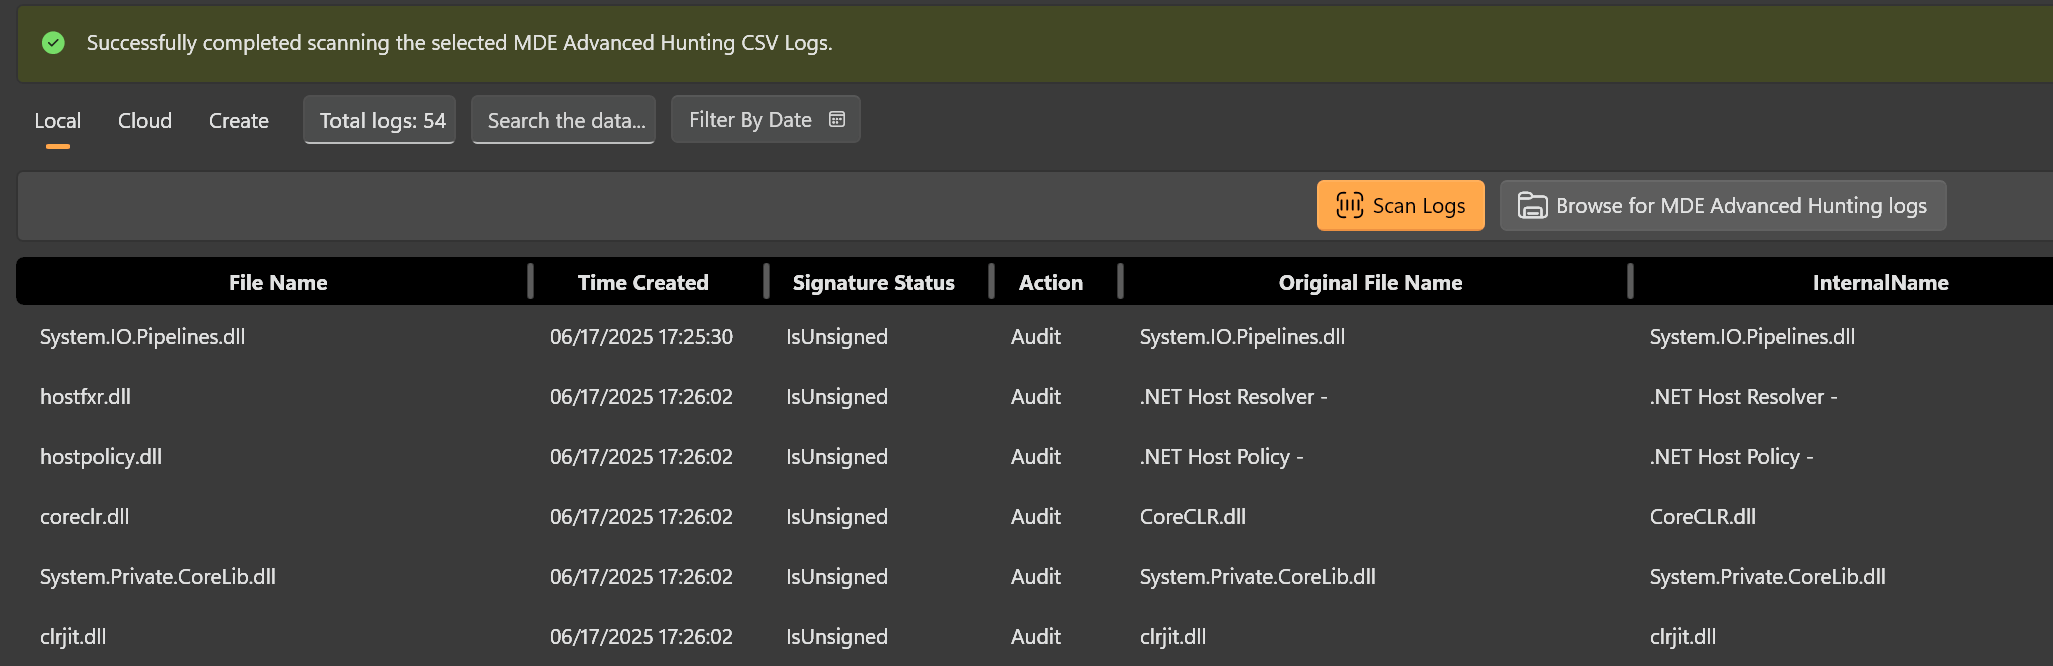Click the calendar icon in Filter By Date
2053x666 pixels.
click(837, 120)
